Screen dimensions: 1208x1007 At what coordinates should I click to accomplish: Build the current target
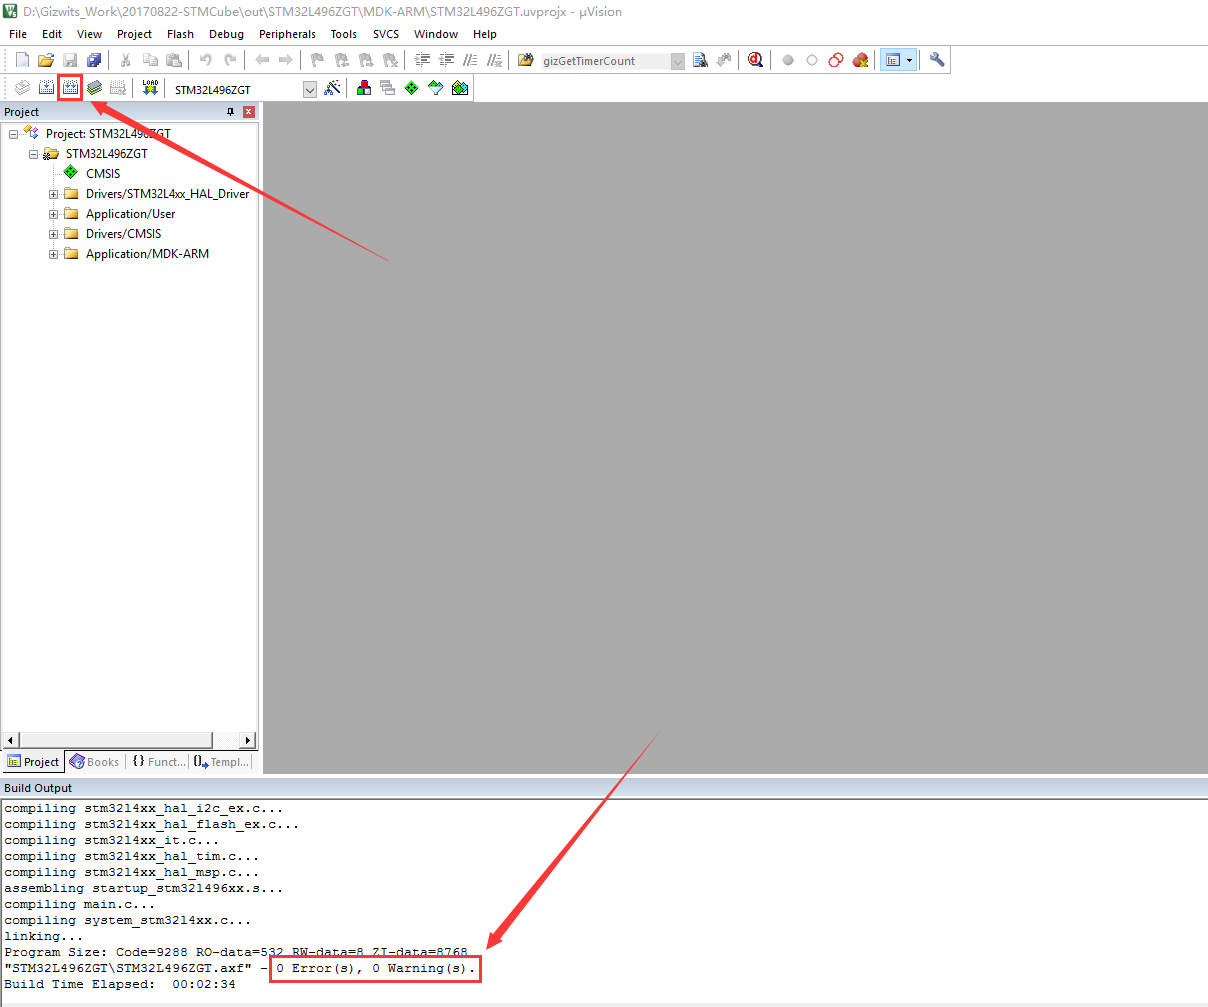coord(46,87)
